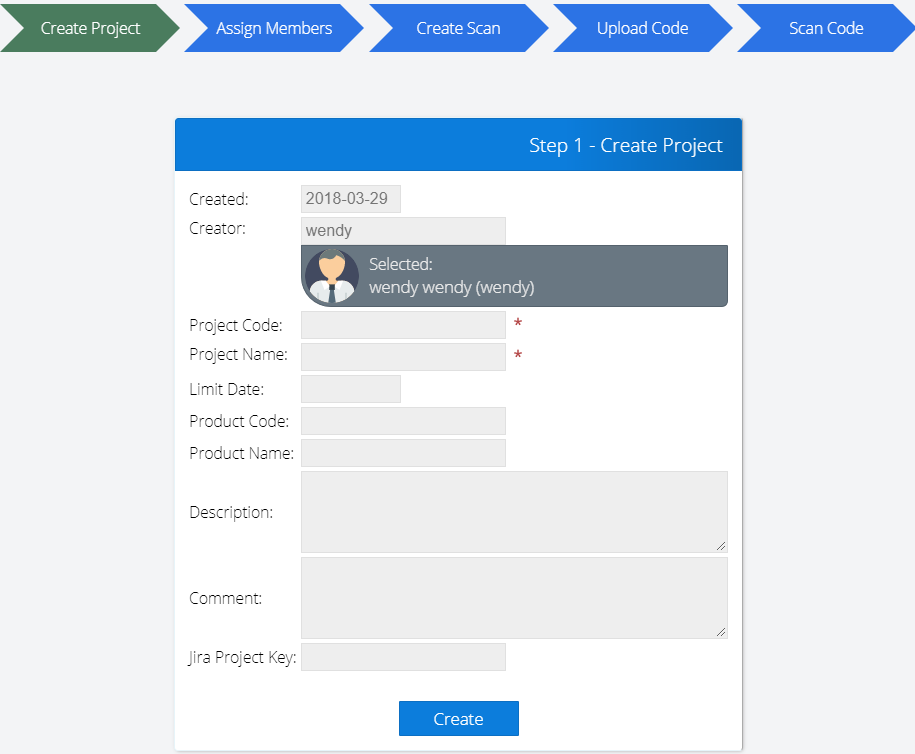Image resolution: width=915 pixels, height=754 pixels.
Task: Click the red asterisk beside Project Code
Action: (x=518, y=323)
